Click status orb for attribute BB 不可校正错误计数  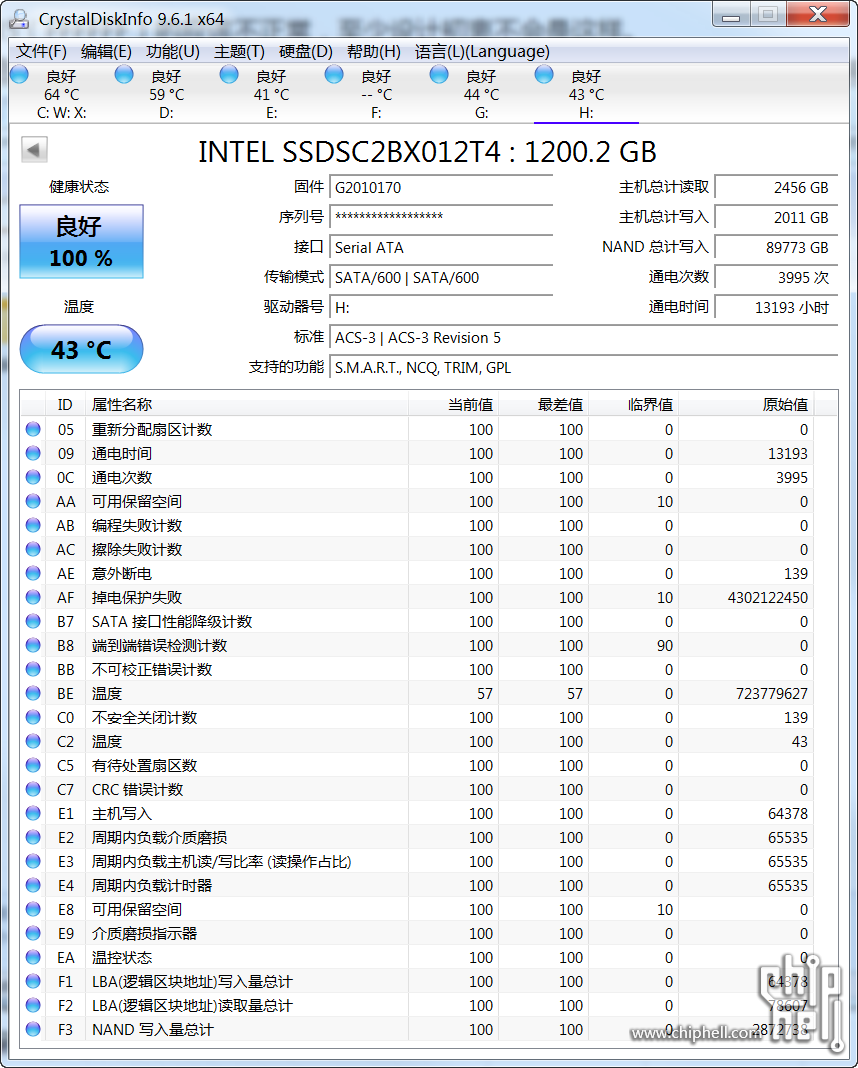click(33, 669)
